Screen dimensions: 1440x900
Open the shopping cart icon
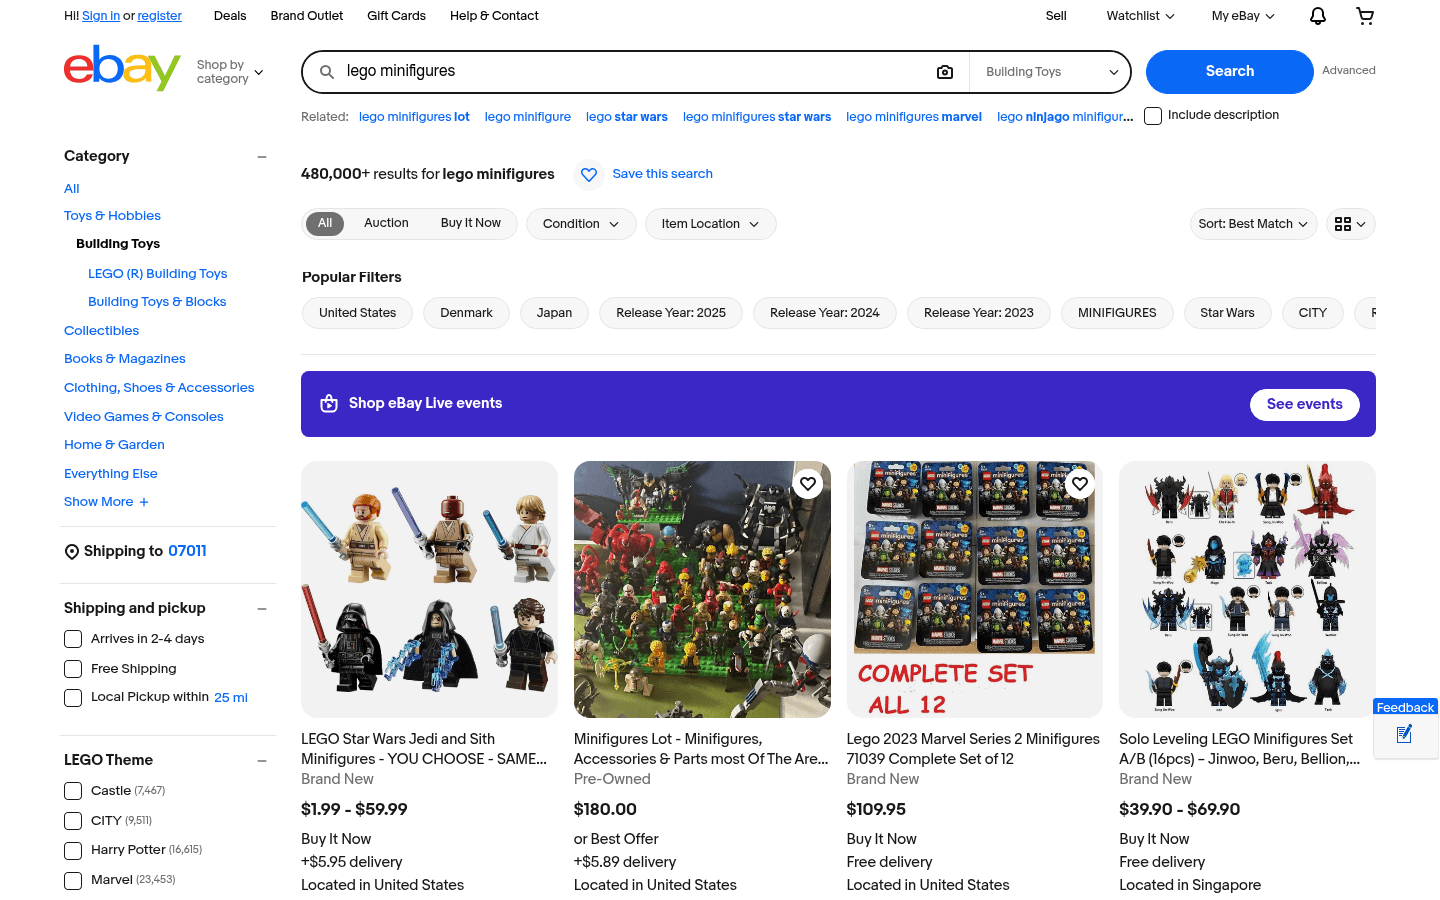point(1365,16)
